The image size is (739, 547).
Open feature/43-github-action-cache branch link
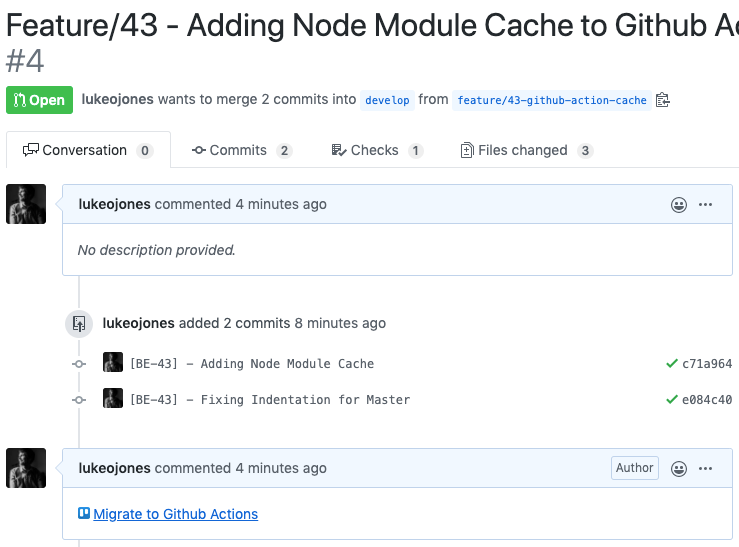[x=551, y=100]
